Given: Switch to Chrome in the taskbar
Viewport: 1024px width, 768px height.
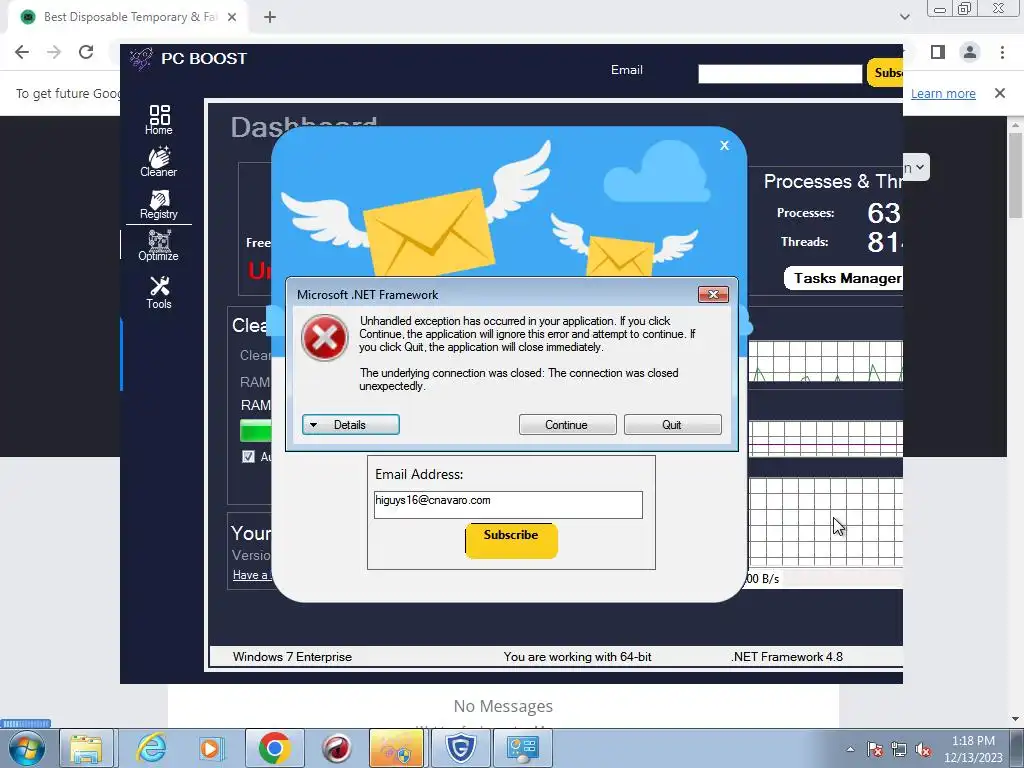Looking at the screenshot, I should [x=274, y=748].
